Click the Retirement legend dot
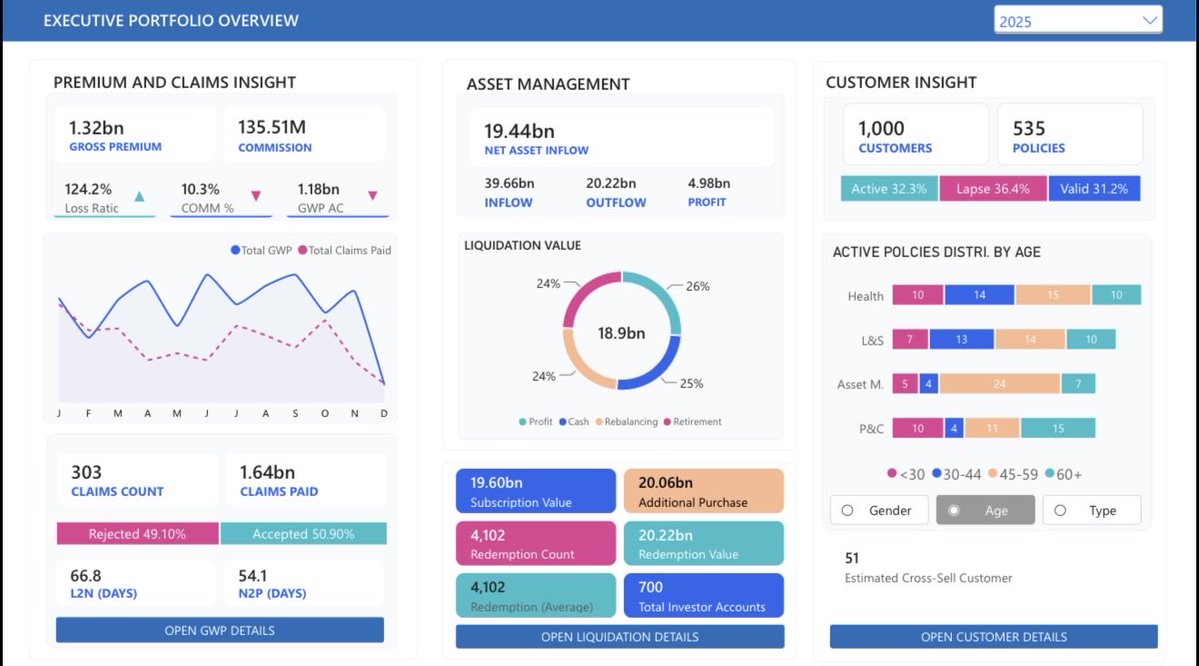 pyautogui.click(x=668, y=422)
